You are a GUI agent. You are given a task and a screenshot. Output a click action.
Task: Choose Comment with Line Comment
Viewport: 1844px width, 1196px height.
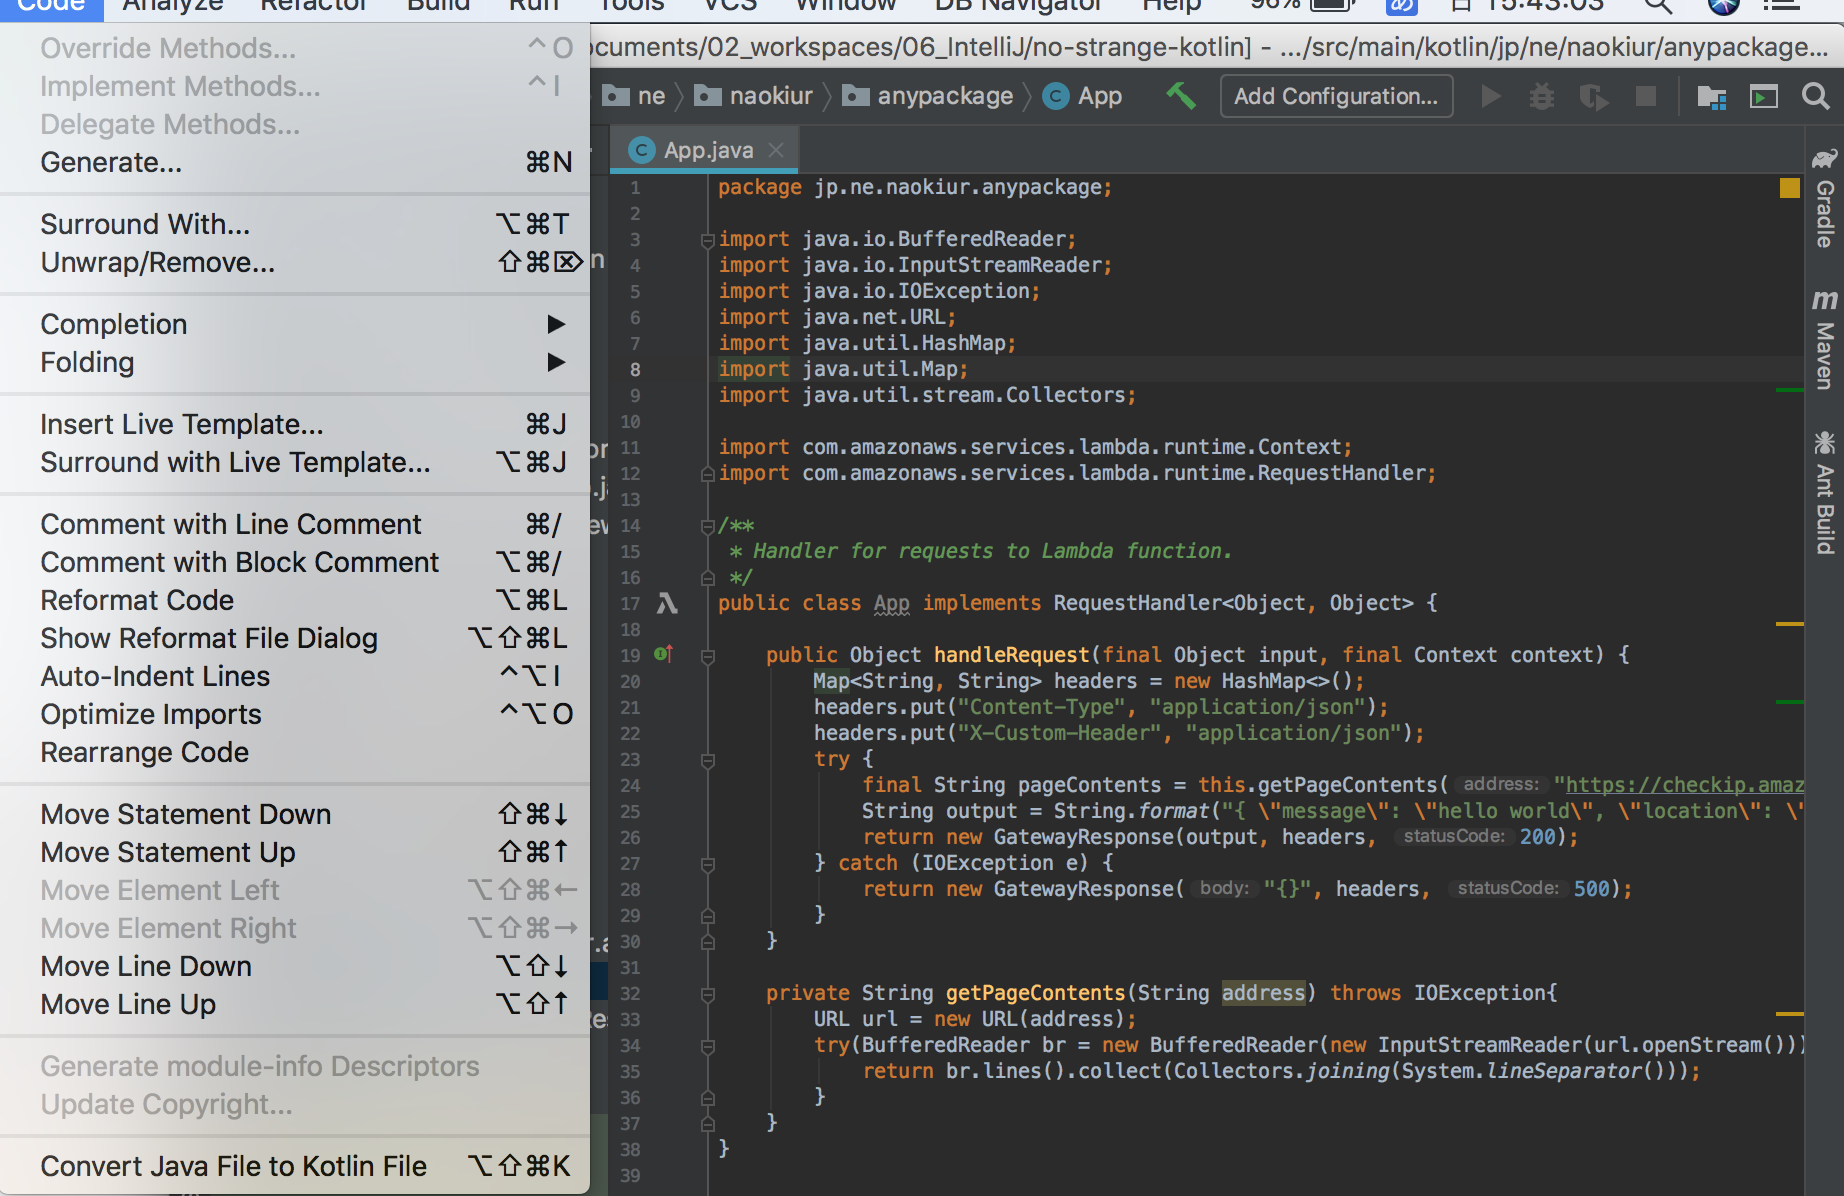click(295, 524)
